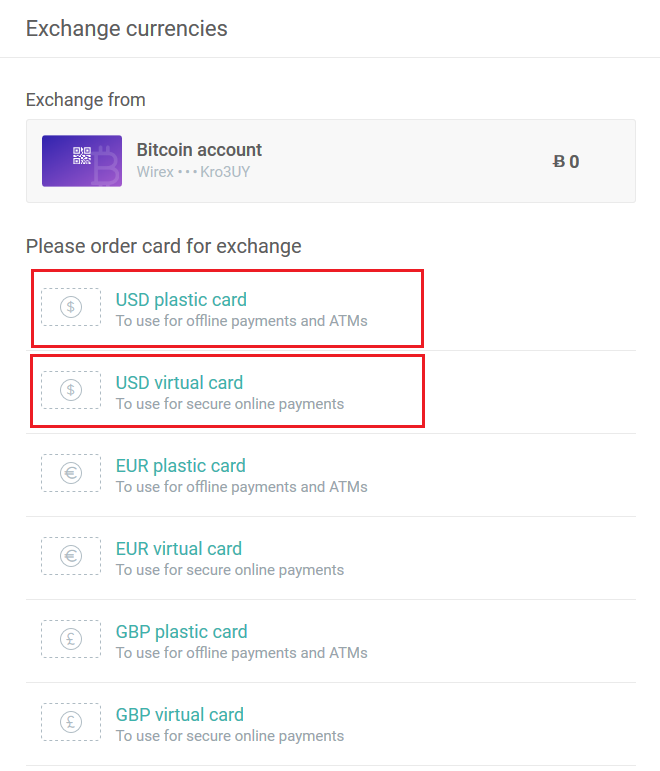Viewport: 660px width, 771px height.
Task: Click the Bitcoin balance amount
Action: (x=566, y=161)
